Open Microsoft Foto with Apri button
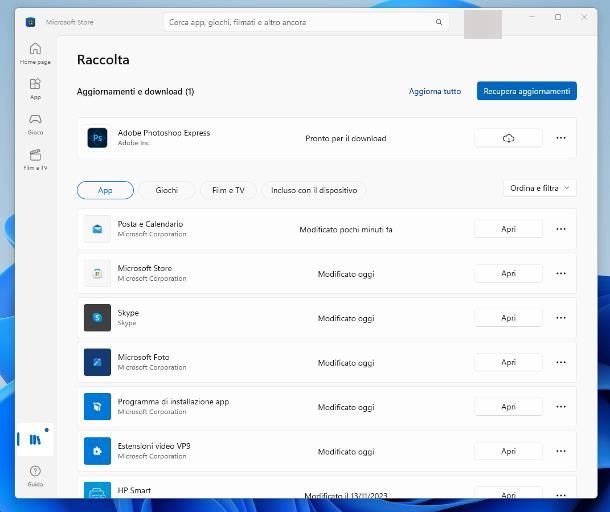The image size is (610, 512). pyautogui.click(x=508, y=363)
